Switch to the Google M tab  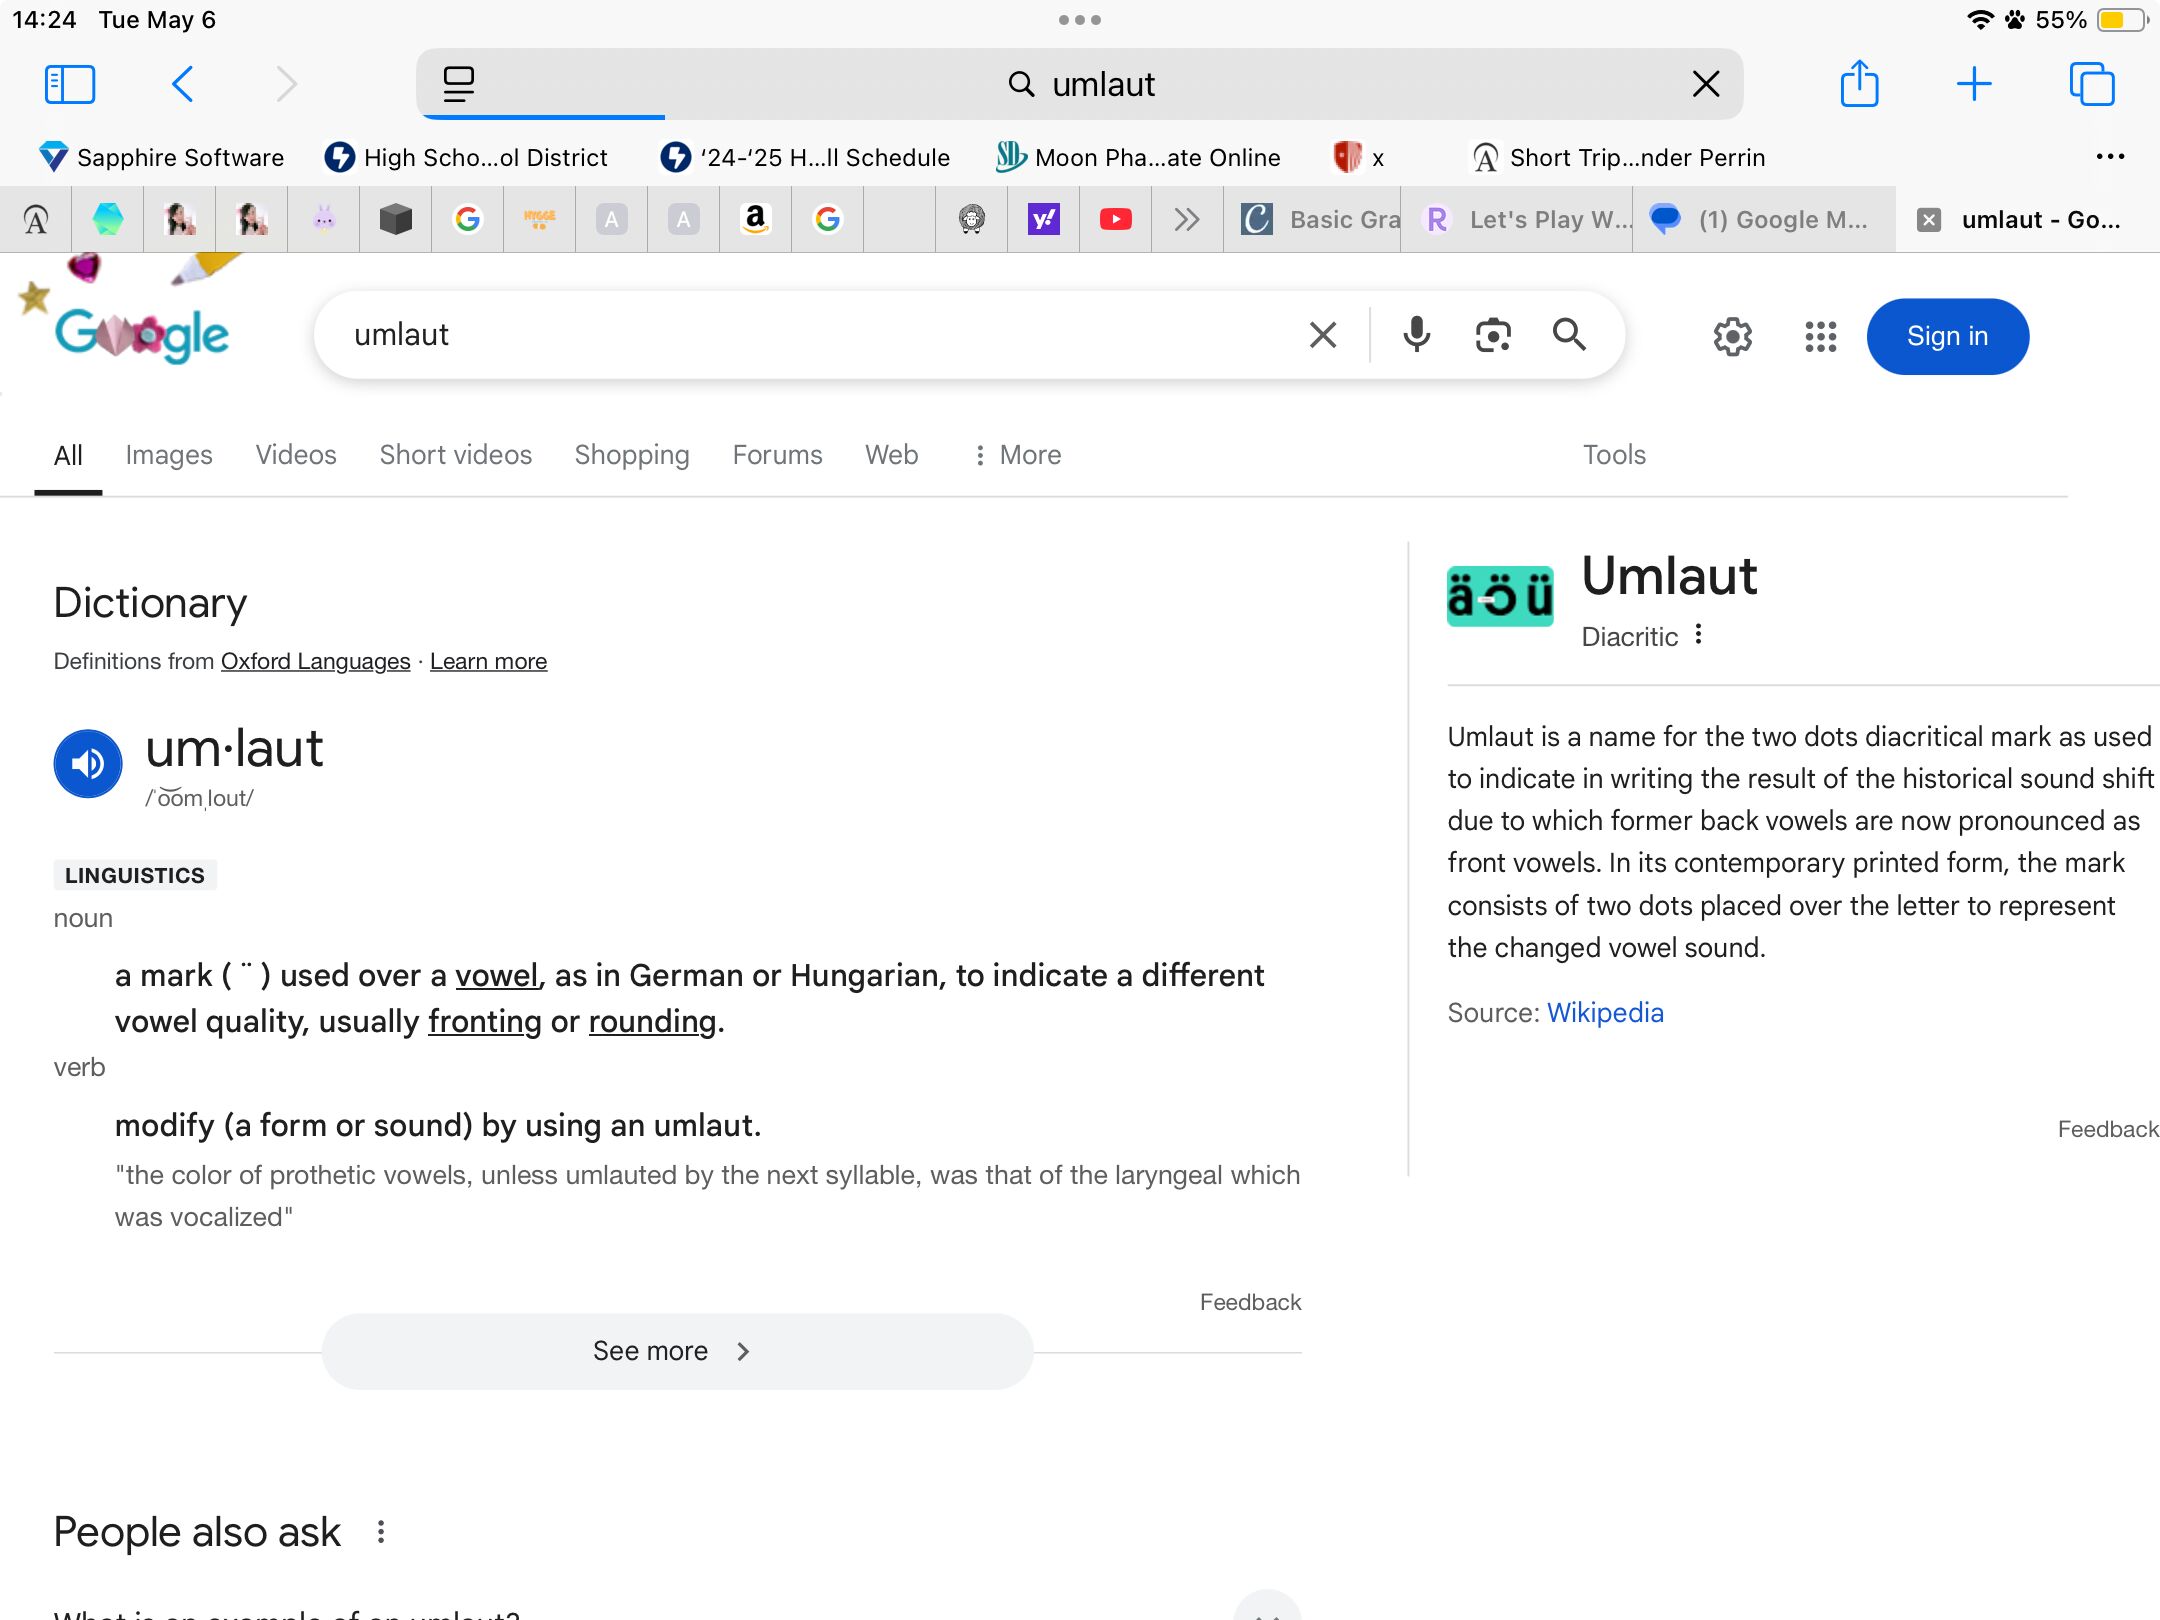click(x=1765, y=220)
